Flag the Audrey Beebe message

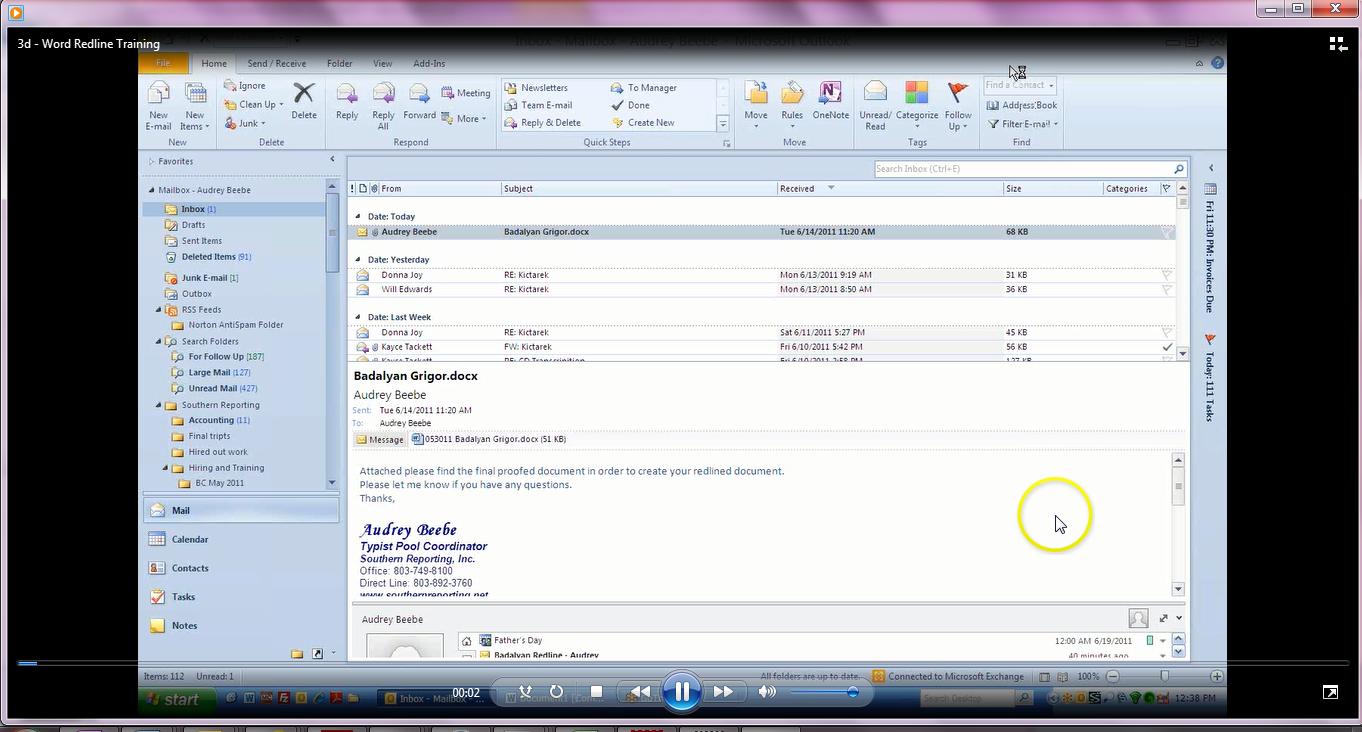tap(1166, 232)
